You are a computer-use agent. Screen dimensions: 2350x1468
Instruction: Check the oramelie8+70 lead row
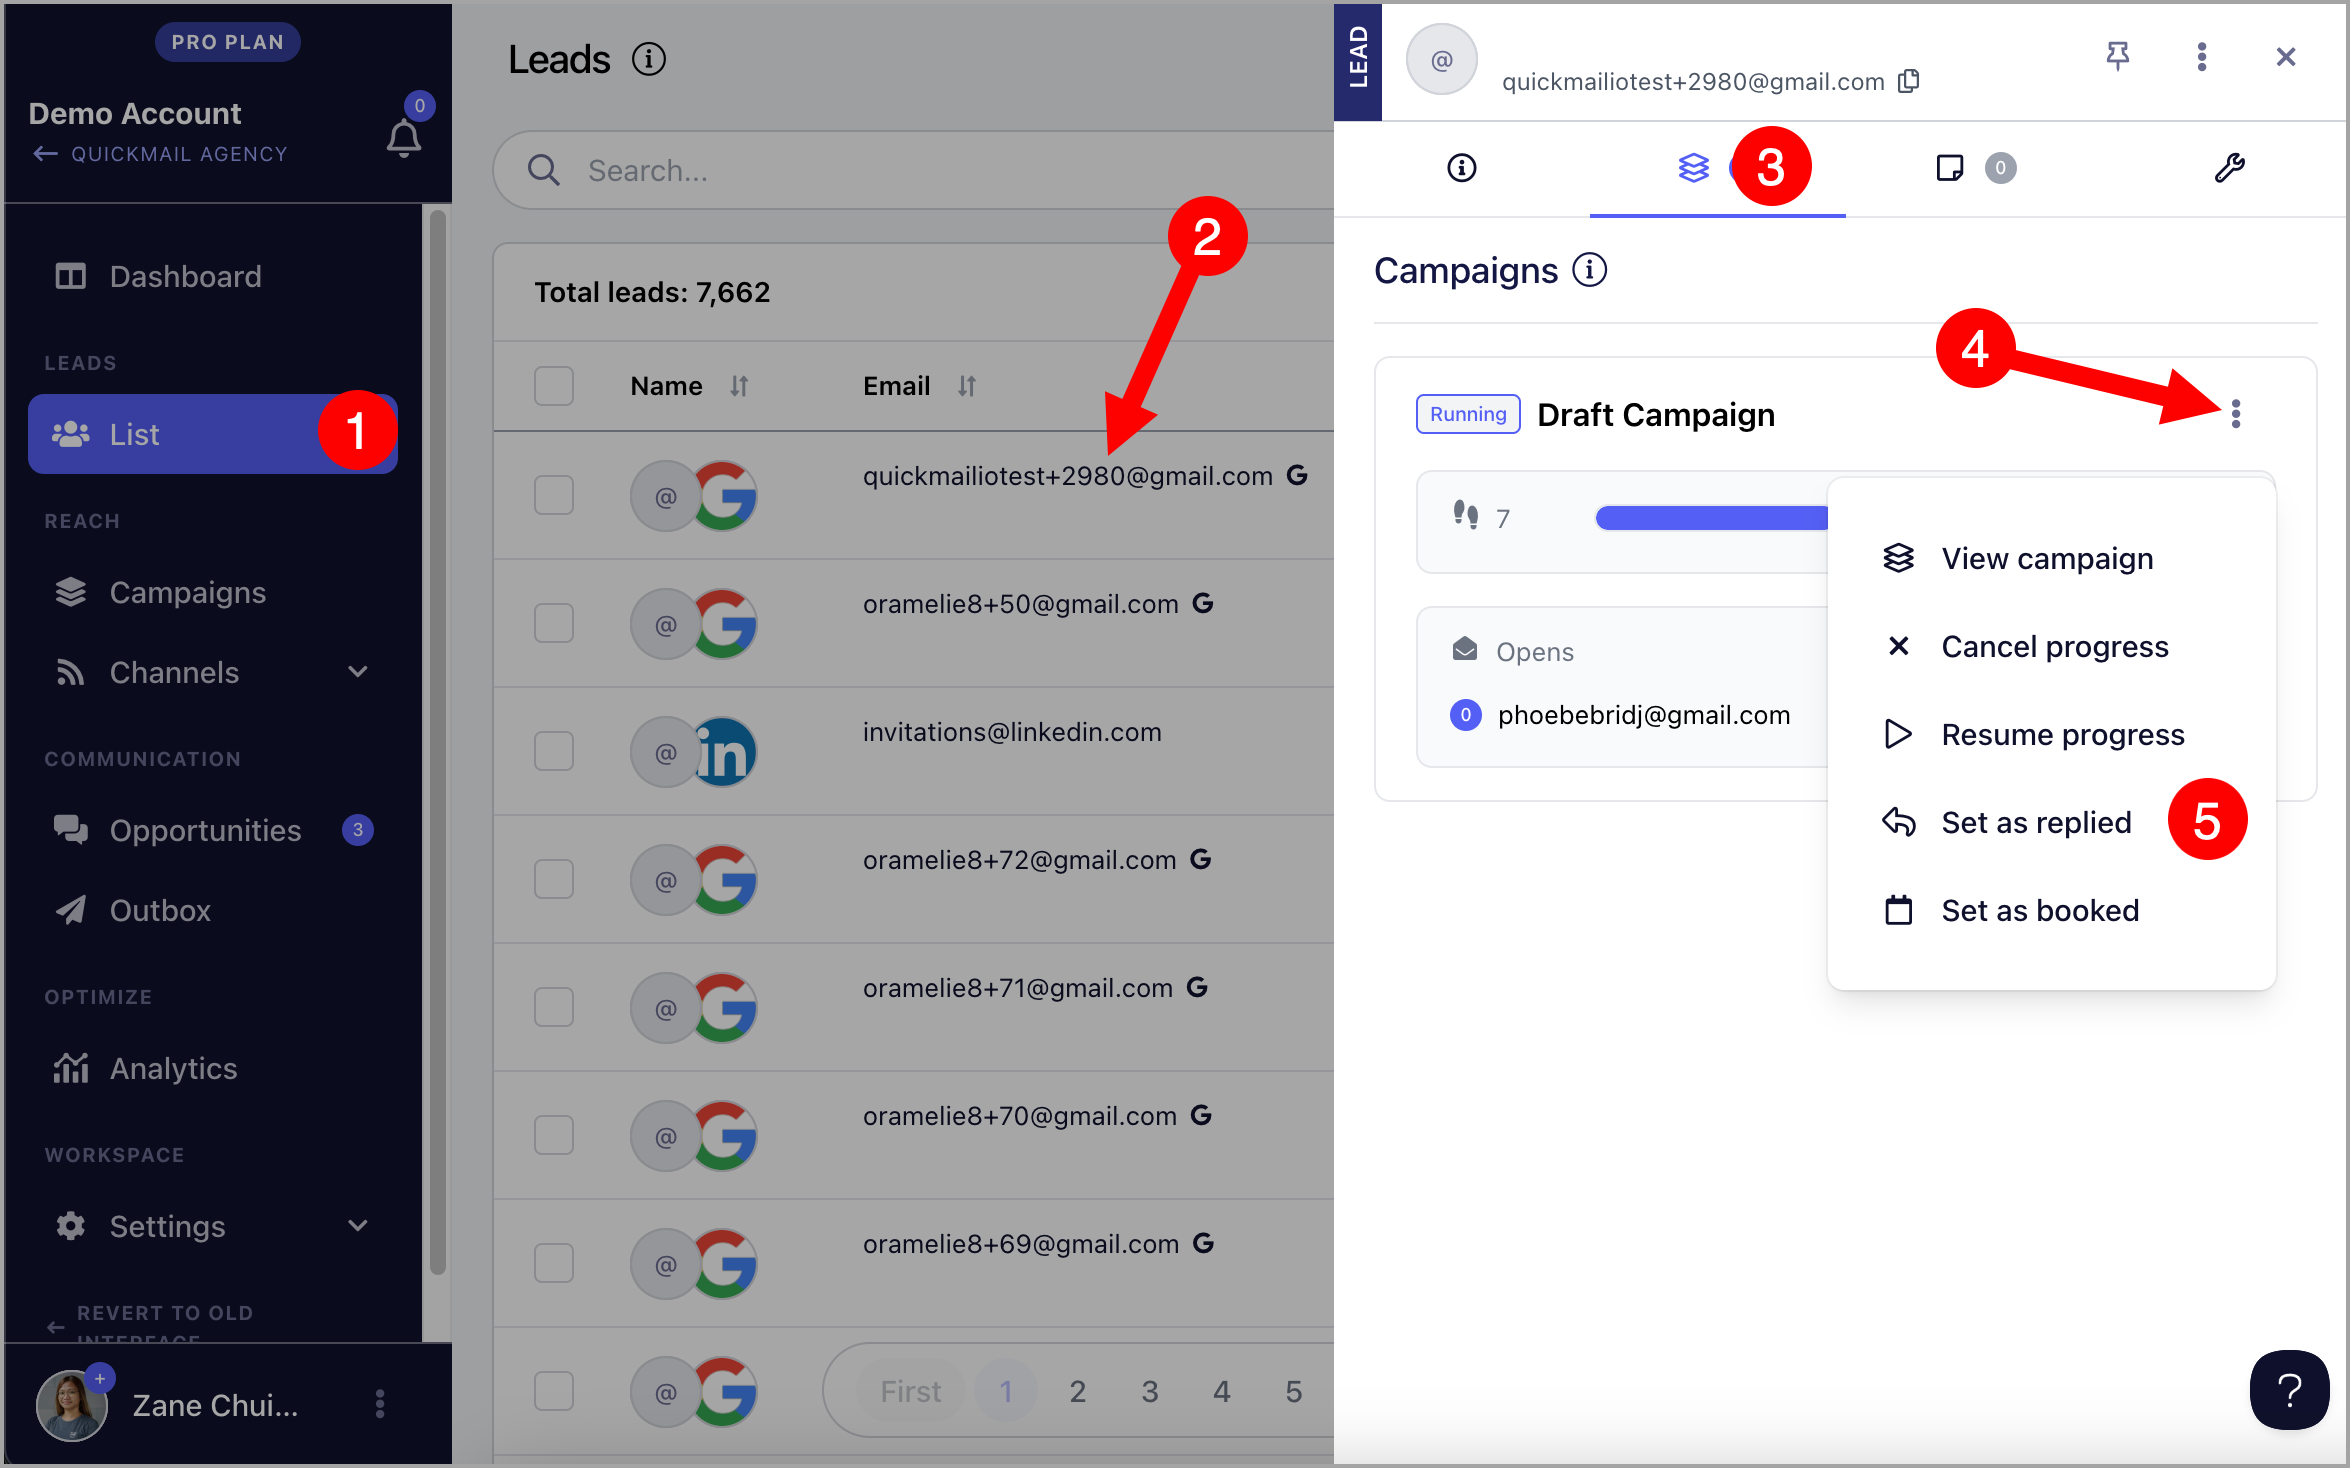[x=554, y=1135]
